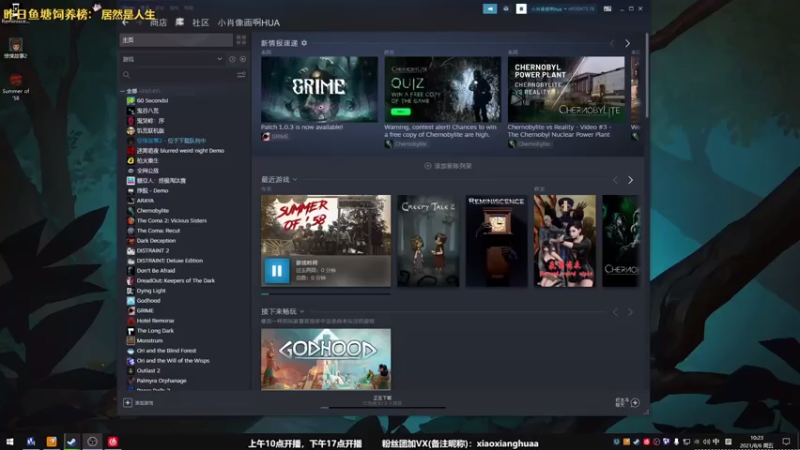Expand the 游戏 category dropdown
Screen dimensions: 800x450
(x=220, y=59)
